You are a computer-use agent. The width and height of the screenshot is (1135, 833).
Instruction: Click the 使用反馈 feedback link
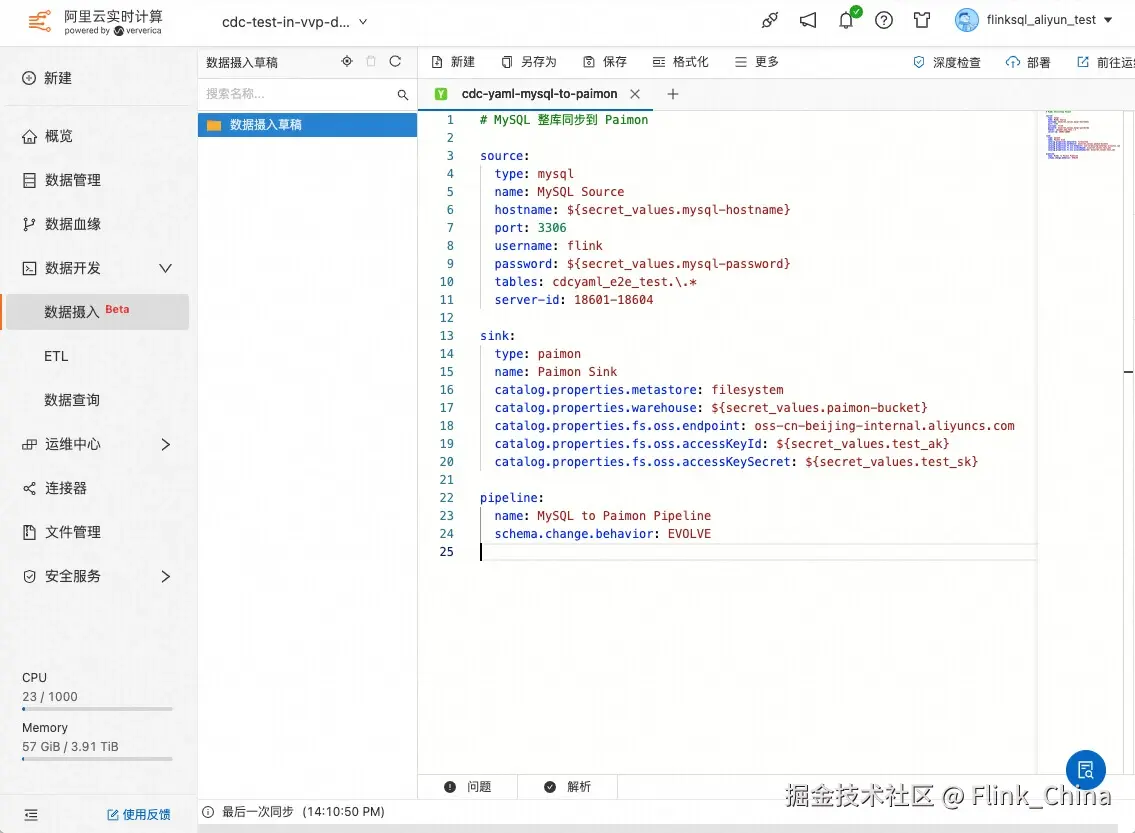coord(139,815)
